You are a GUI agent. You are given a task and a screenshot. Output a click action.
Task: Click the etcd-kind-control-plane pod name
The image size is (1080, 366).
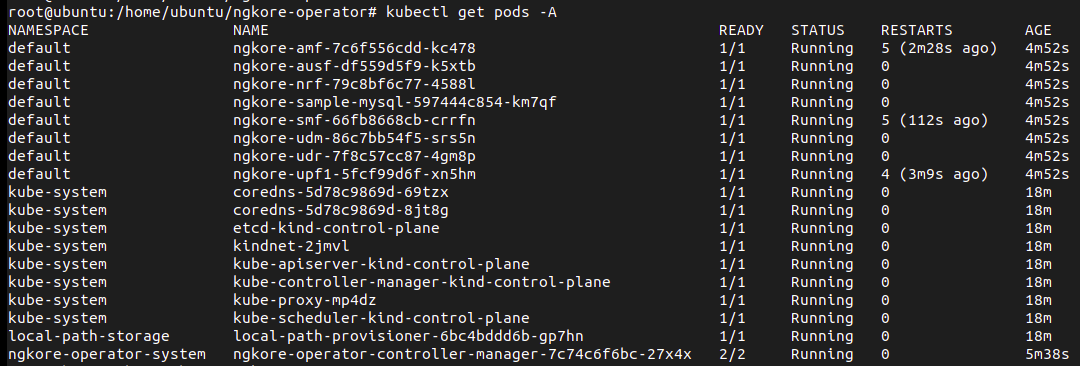pos(336,227)
